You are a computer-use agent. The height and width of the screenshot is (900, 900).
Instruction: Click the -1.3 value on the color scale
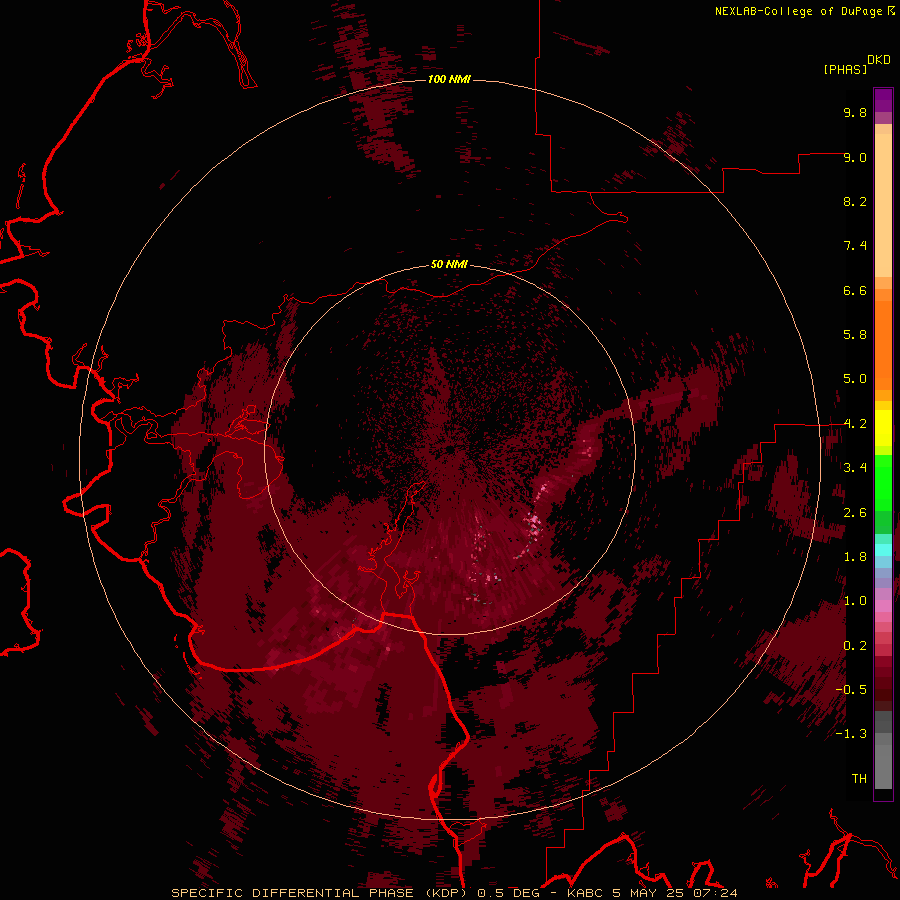click(x=851, y=734)
